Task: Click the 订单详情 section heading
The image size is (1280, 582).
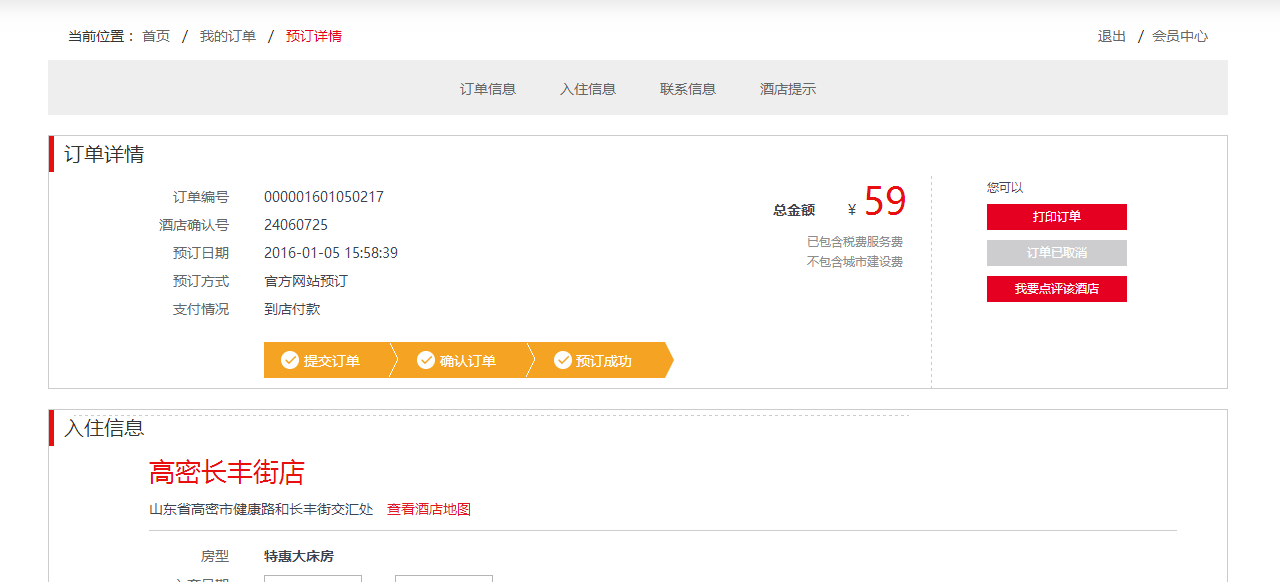Action: pos(104,154)
